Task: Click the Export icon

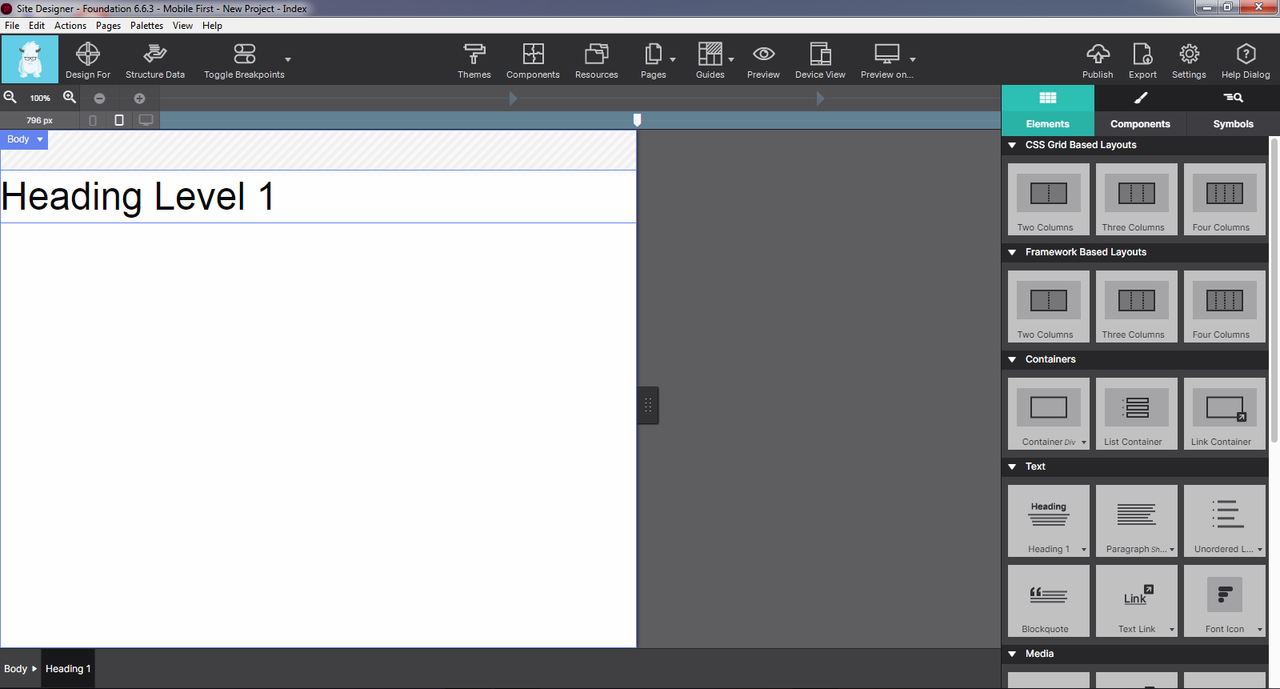Action: [x=1142, y=54]
